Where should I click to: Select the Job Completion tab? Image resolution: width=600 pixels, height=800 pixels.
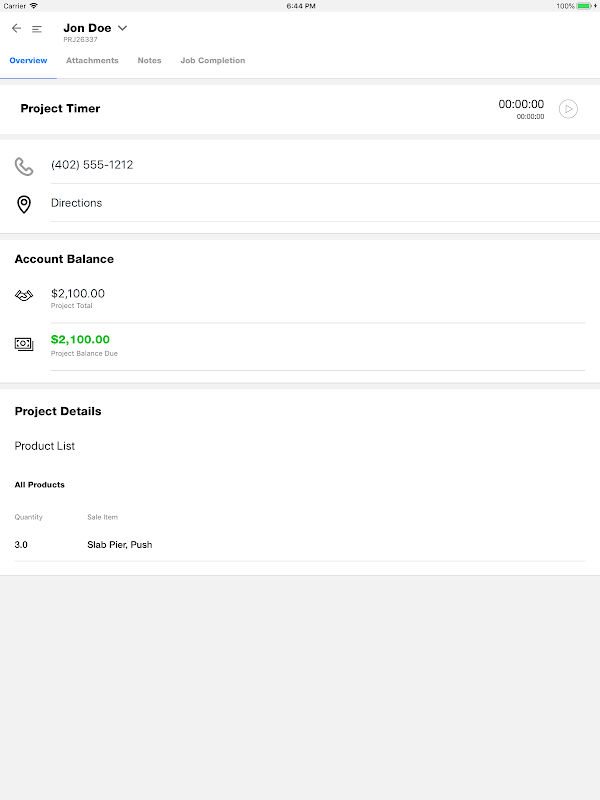point(212,61)
